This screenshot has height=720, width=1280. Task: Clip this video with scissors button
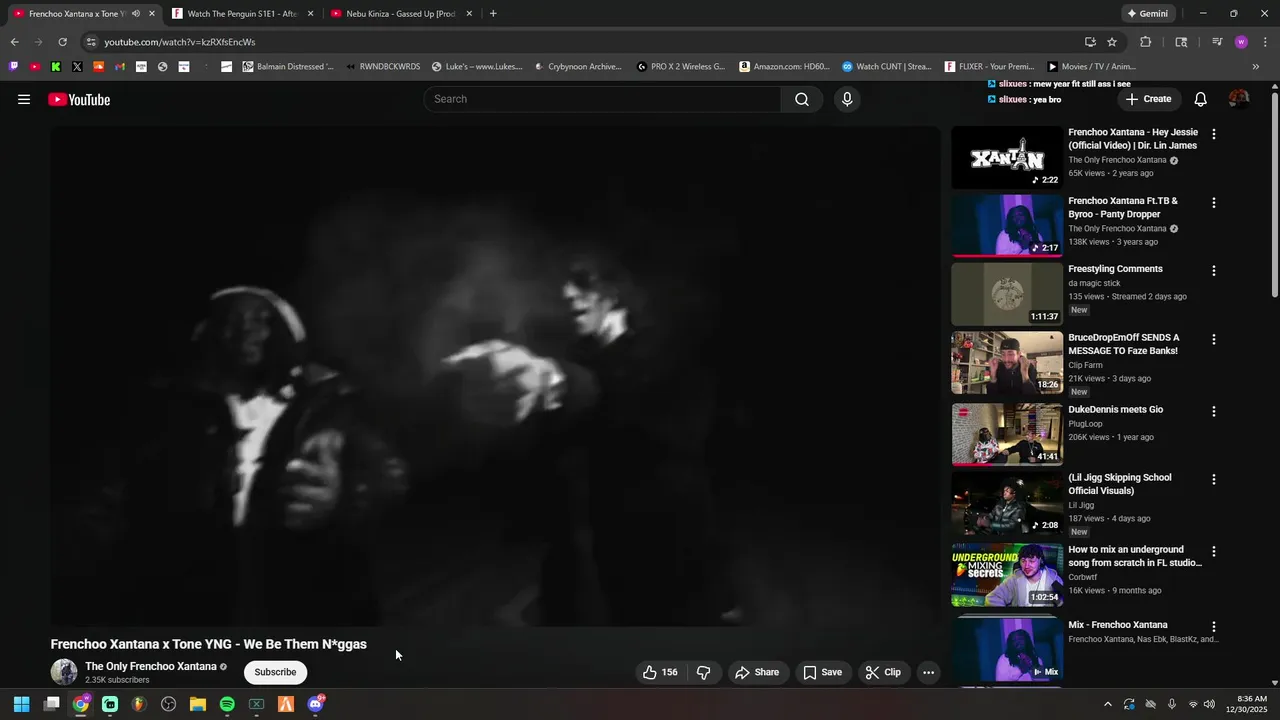tap(883, 672)
